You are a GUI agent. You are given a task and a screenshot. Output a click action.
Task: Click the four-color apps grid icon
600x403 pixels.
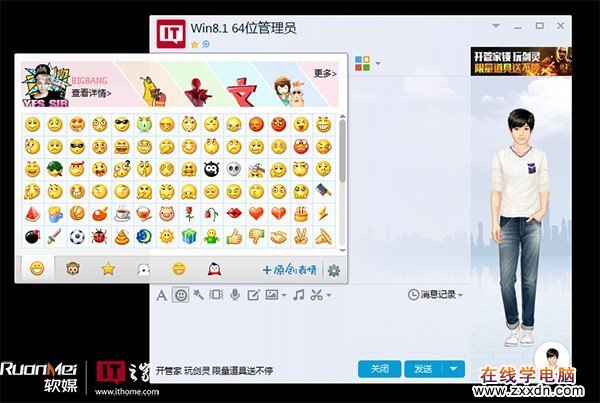pyautogui.click(x=362, y=64)
